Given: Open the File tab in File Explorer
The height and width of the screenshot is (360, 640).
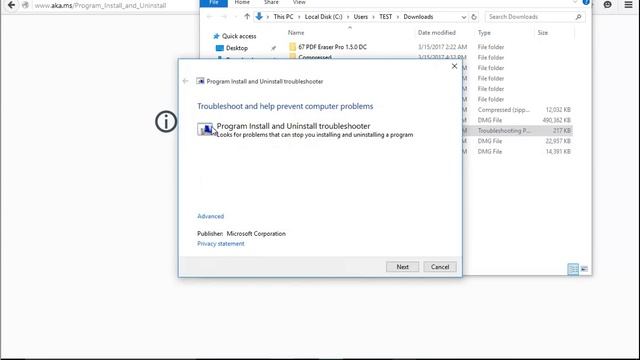Looking at the screenshot, I should 213,2.
